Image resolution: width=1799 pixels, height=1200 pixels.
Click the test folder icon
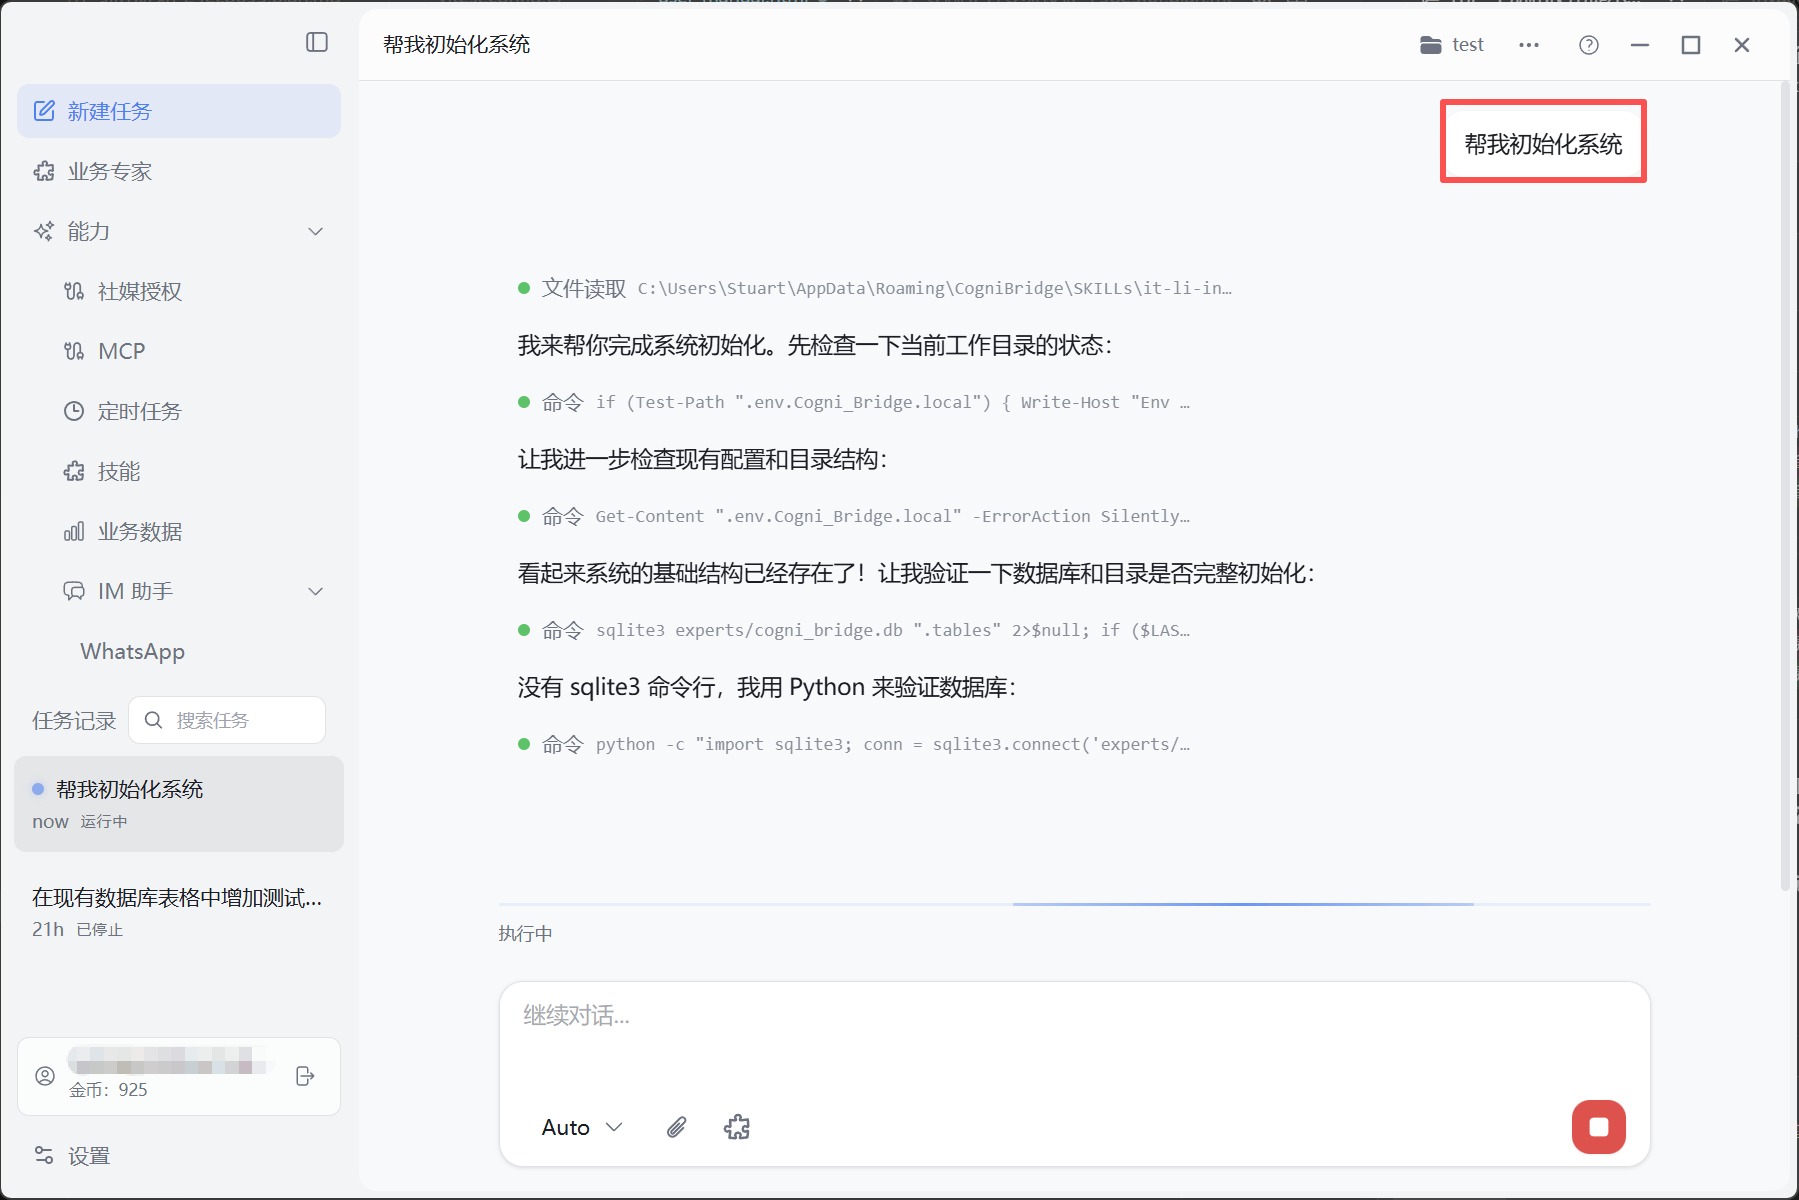point(1431,45)
